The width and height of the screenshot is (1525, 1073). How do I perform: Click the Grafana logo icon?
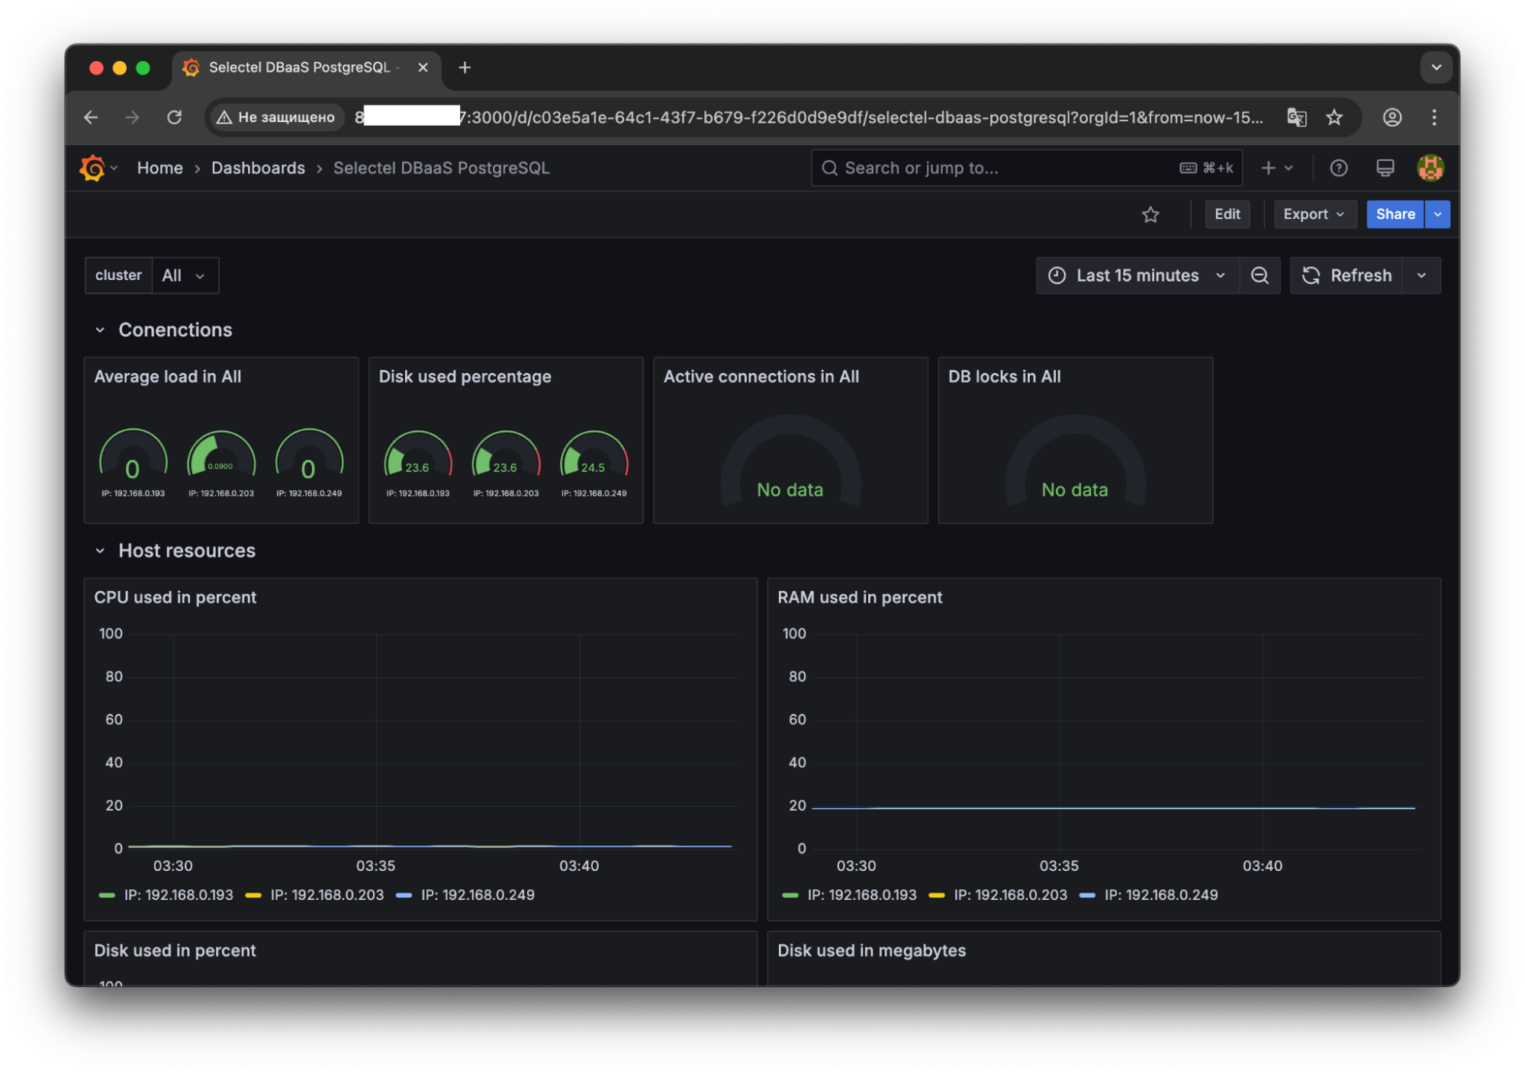(92, 168)
